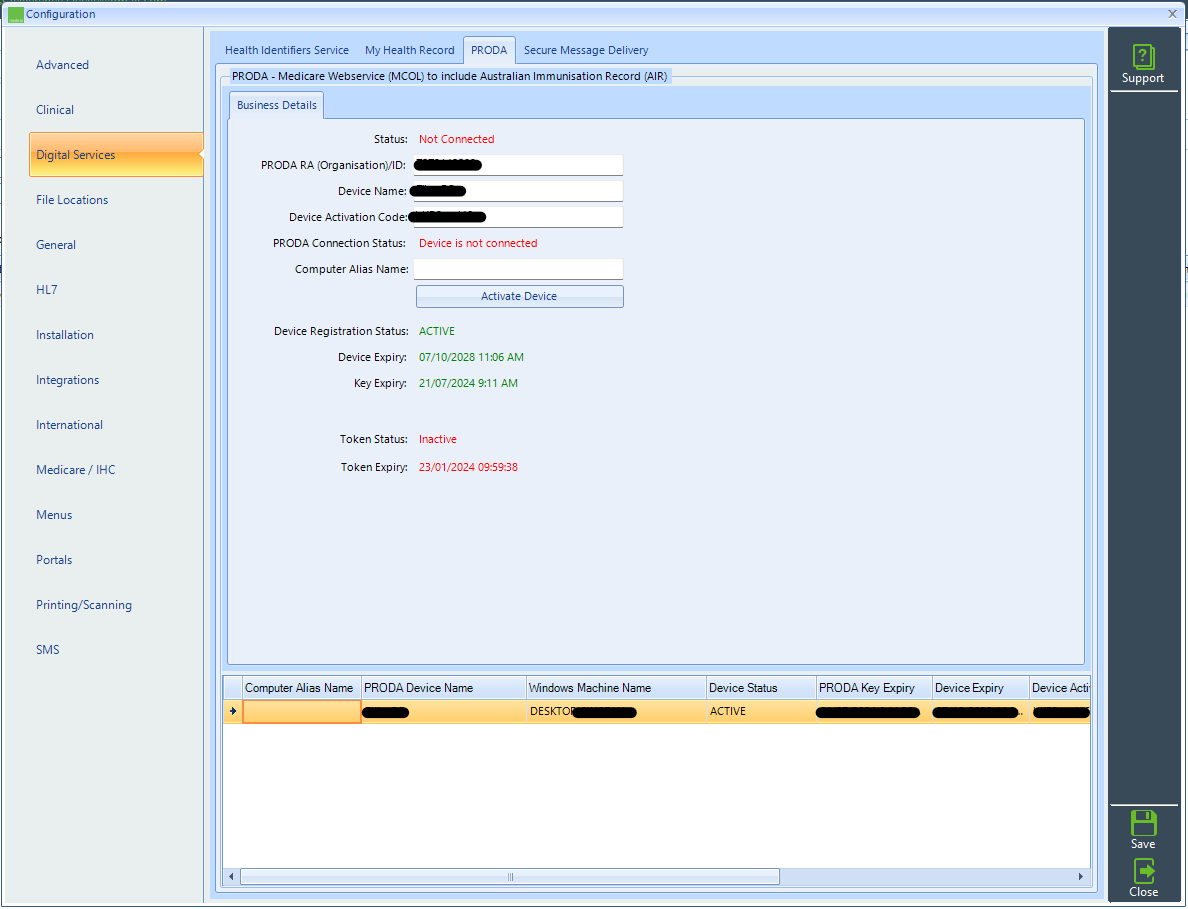
Task: Click the Key Expiry date 21/07/2024
Action: pyautogui.click(x=468, y=383)
